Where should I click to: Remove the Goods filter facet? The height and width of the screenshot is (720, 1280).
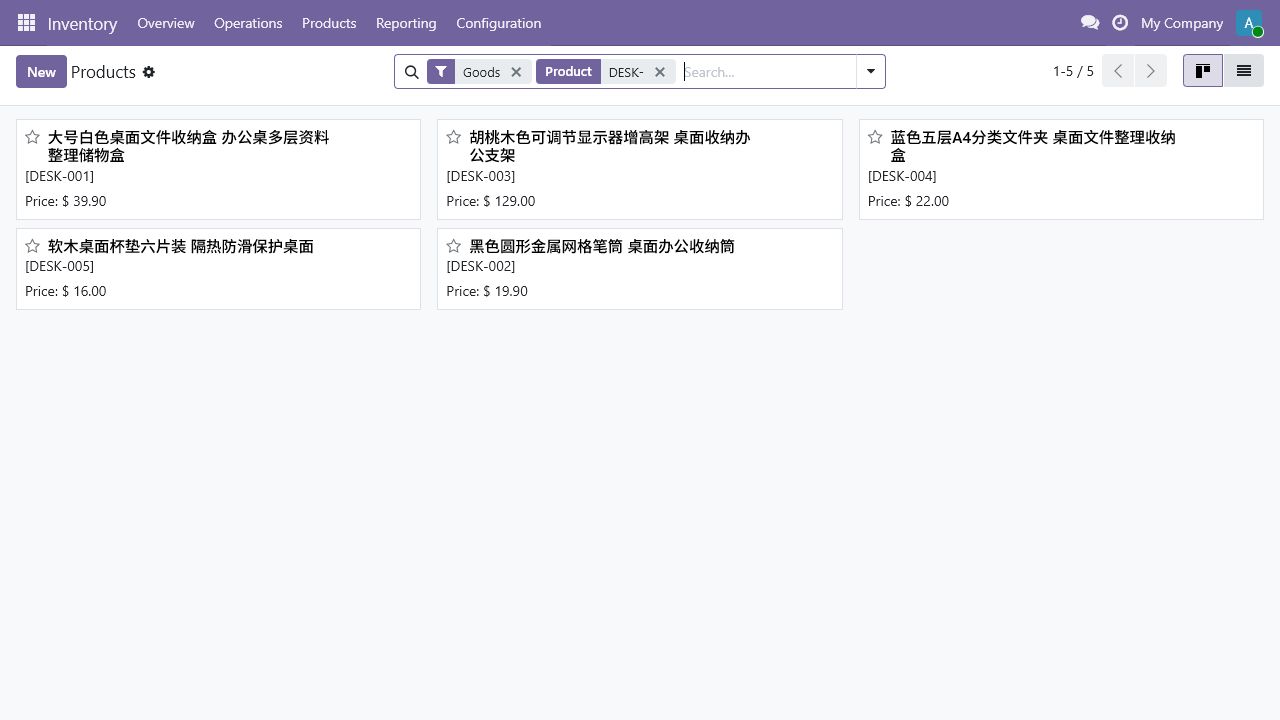tap(516, 72)
